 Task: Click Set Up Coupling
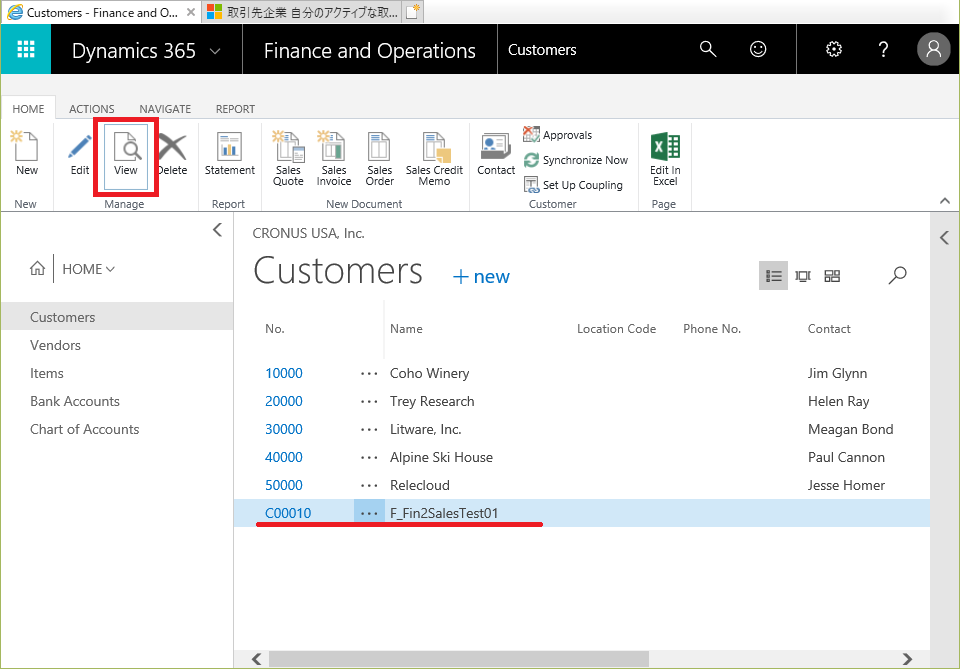(573, 185)
